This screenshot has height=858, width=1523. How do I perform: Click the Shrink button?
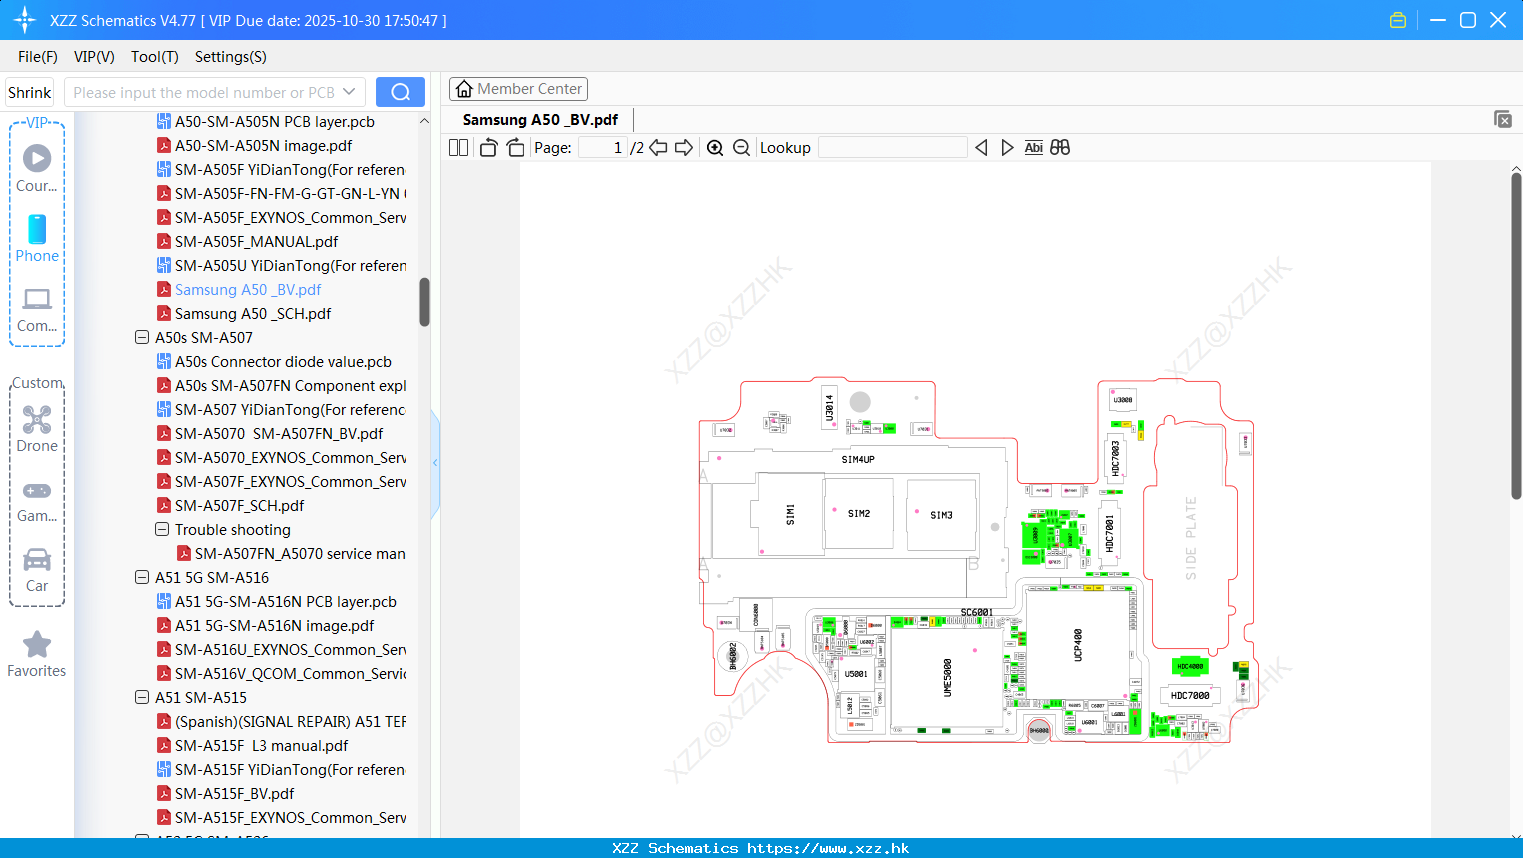pos(29,92)
